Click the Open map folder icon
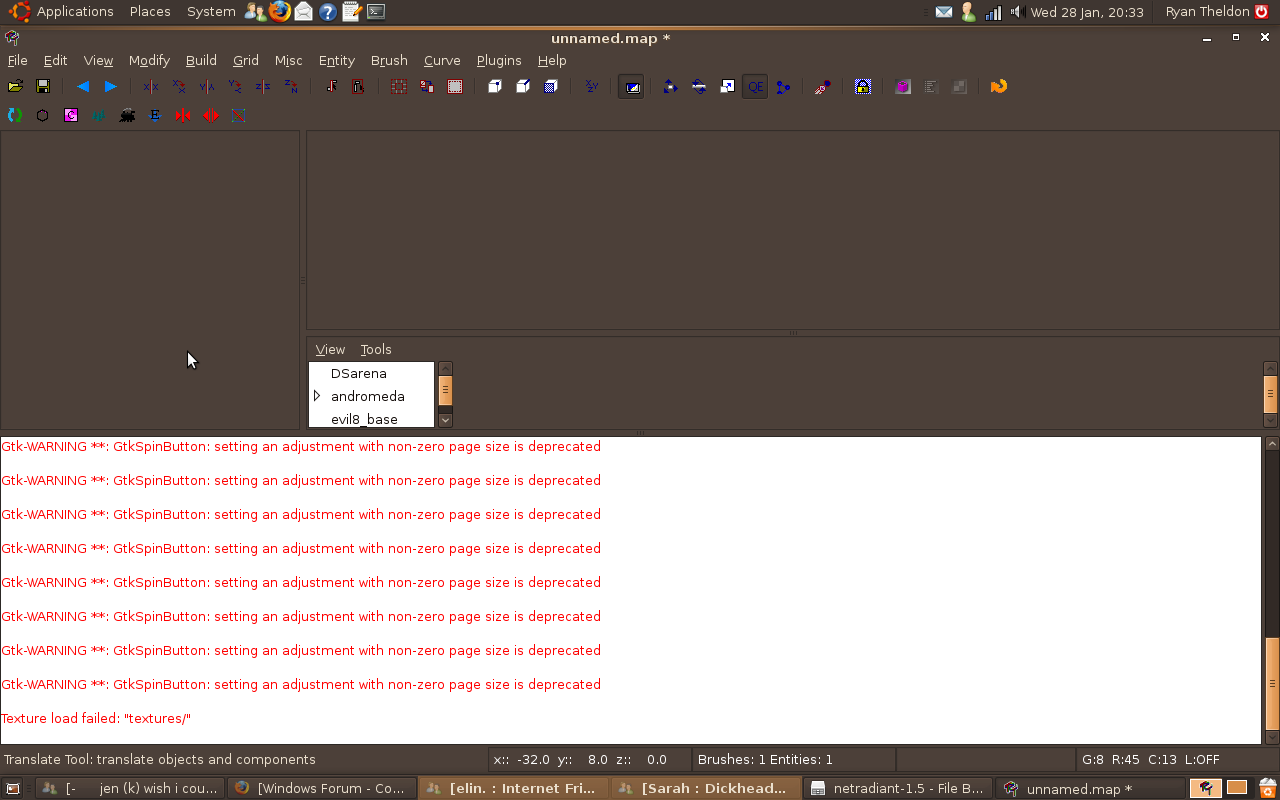 point(15,87)
